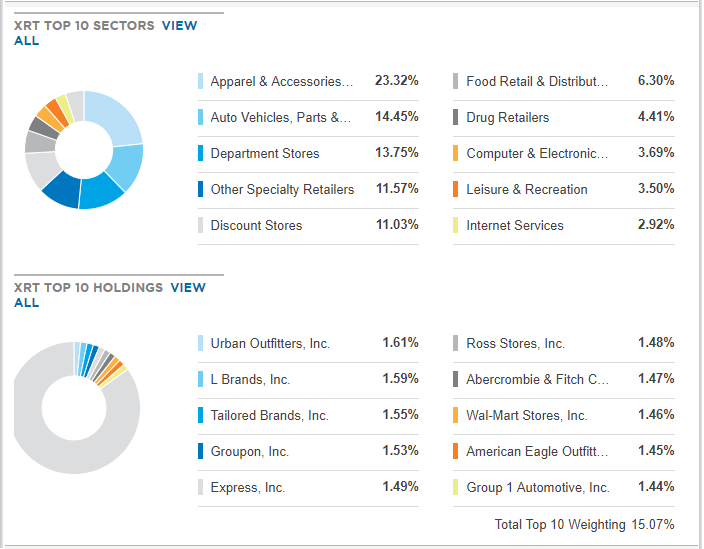This screenshot has width=704, height=549.
Task: Select Urban Outfitters, Inc. holding
Action: [x=270, y=343]
